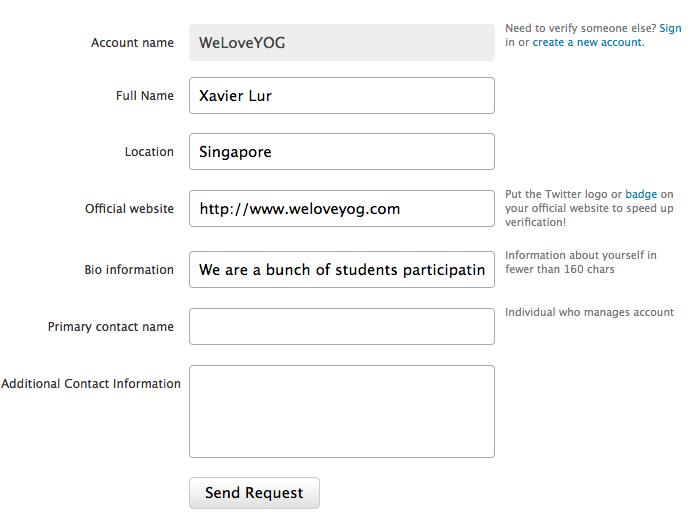Click the 'Individual who manages account' hint
The width and height of the screenshot is (690, 524).
pyautogui.click(x=589, y=313)
